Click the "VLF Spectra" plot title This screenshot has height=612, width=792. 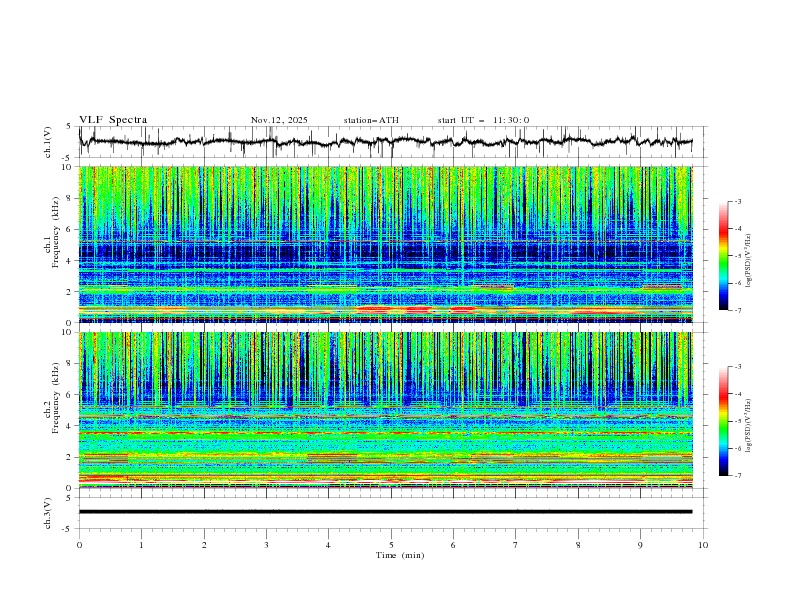pyautogui.click(x=113, y=120)
